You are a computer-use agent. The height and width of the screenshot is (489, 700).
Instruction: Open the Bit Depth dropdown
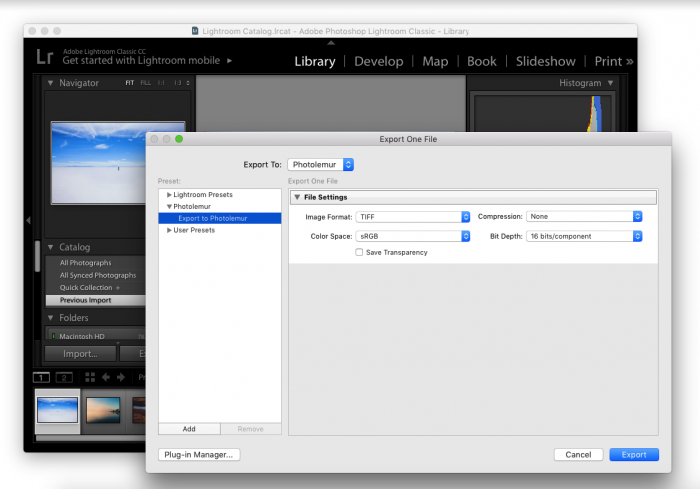584,236
